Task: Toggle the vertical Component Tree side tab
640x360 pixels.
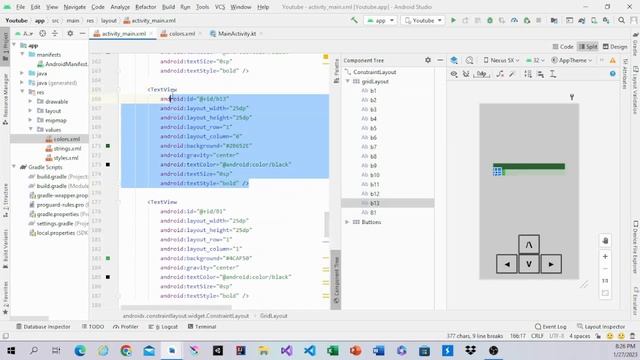Action: coord(336,279)
